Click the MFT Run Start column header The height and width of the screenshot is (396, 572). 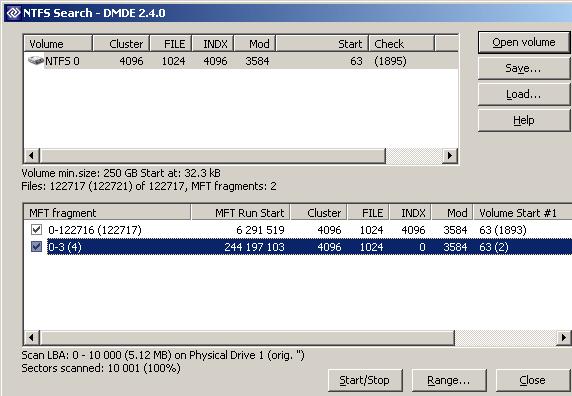(x=240, y=213)
